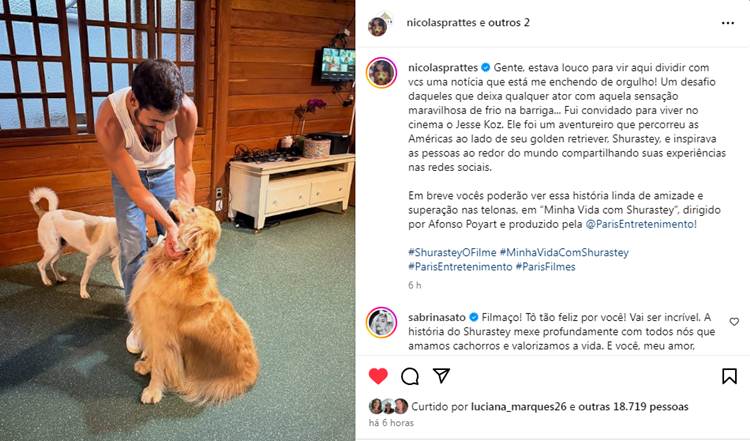Image resolution: width=750 pixels, height=441 pixels.
Task: View nicolasprattes story avatar beside caption
Action: point(381,73)
